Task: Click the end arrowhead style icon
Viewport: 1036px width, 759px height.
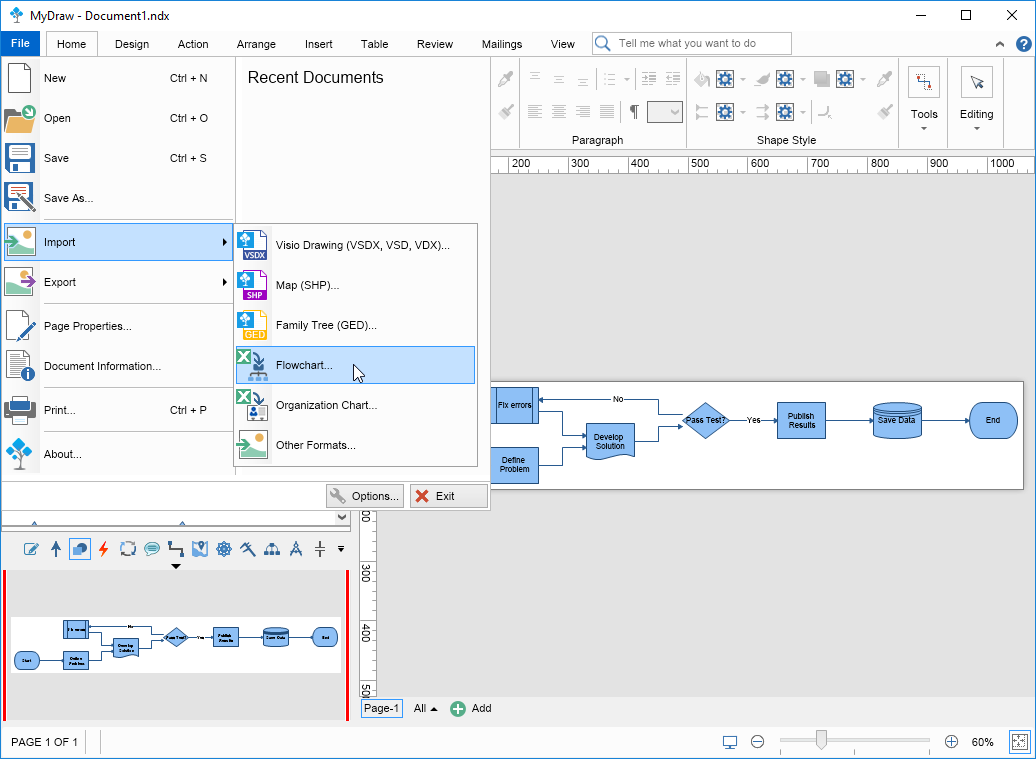Action: pos(762,112)
